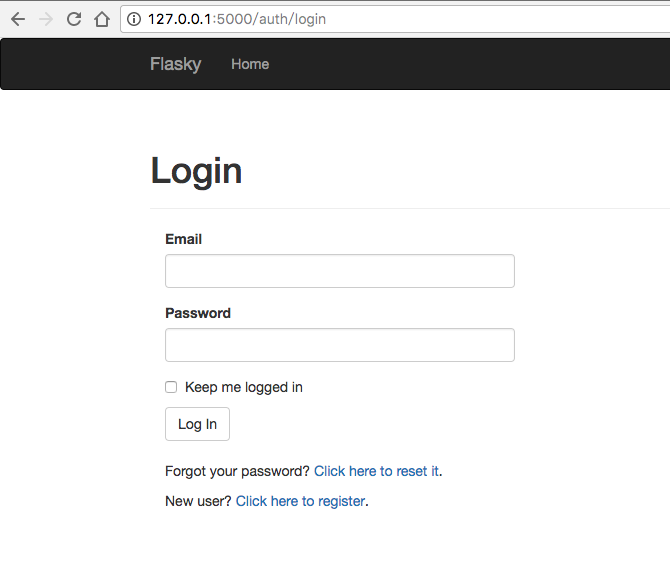Click the 'New user?' text

point(198,501)
